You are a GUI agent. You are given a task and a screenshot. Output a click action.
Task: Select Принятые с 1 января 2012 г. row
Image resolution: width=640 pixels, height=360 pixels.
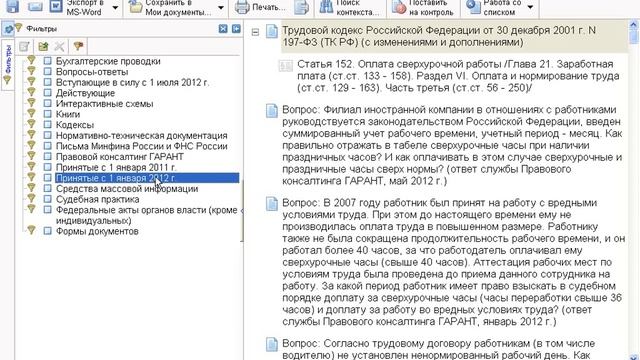click(147, 178)
